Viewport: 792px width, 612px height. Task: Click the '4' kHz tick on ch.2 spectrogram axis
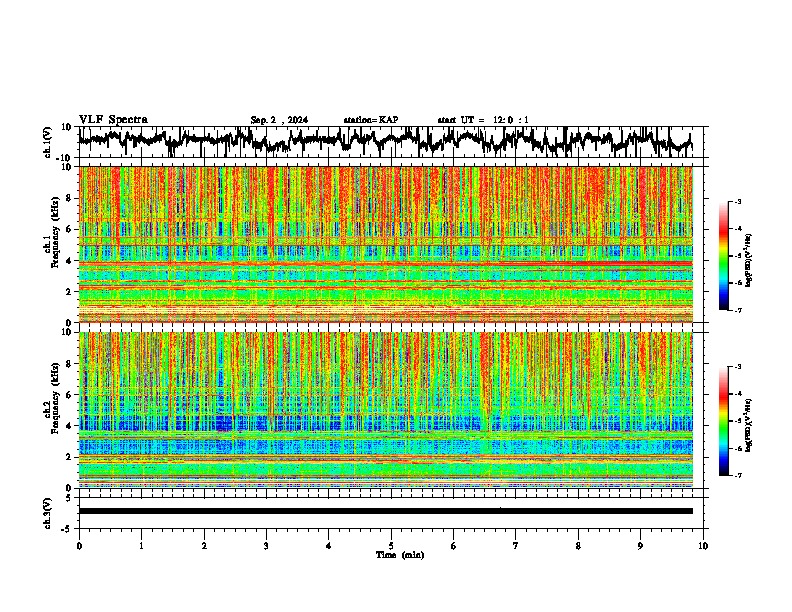pos(70,426)
